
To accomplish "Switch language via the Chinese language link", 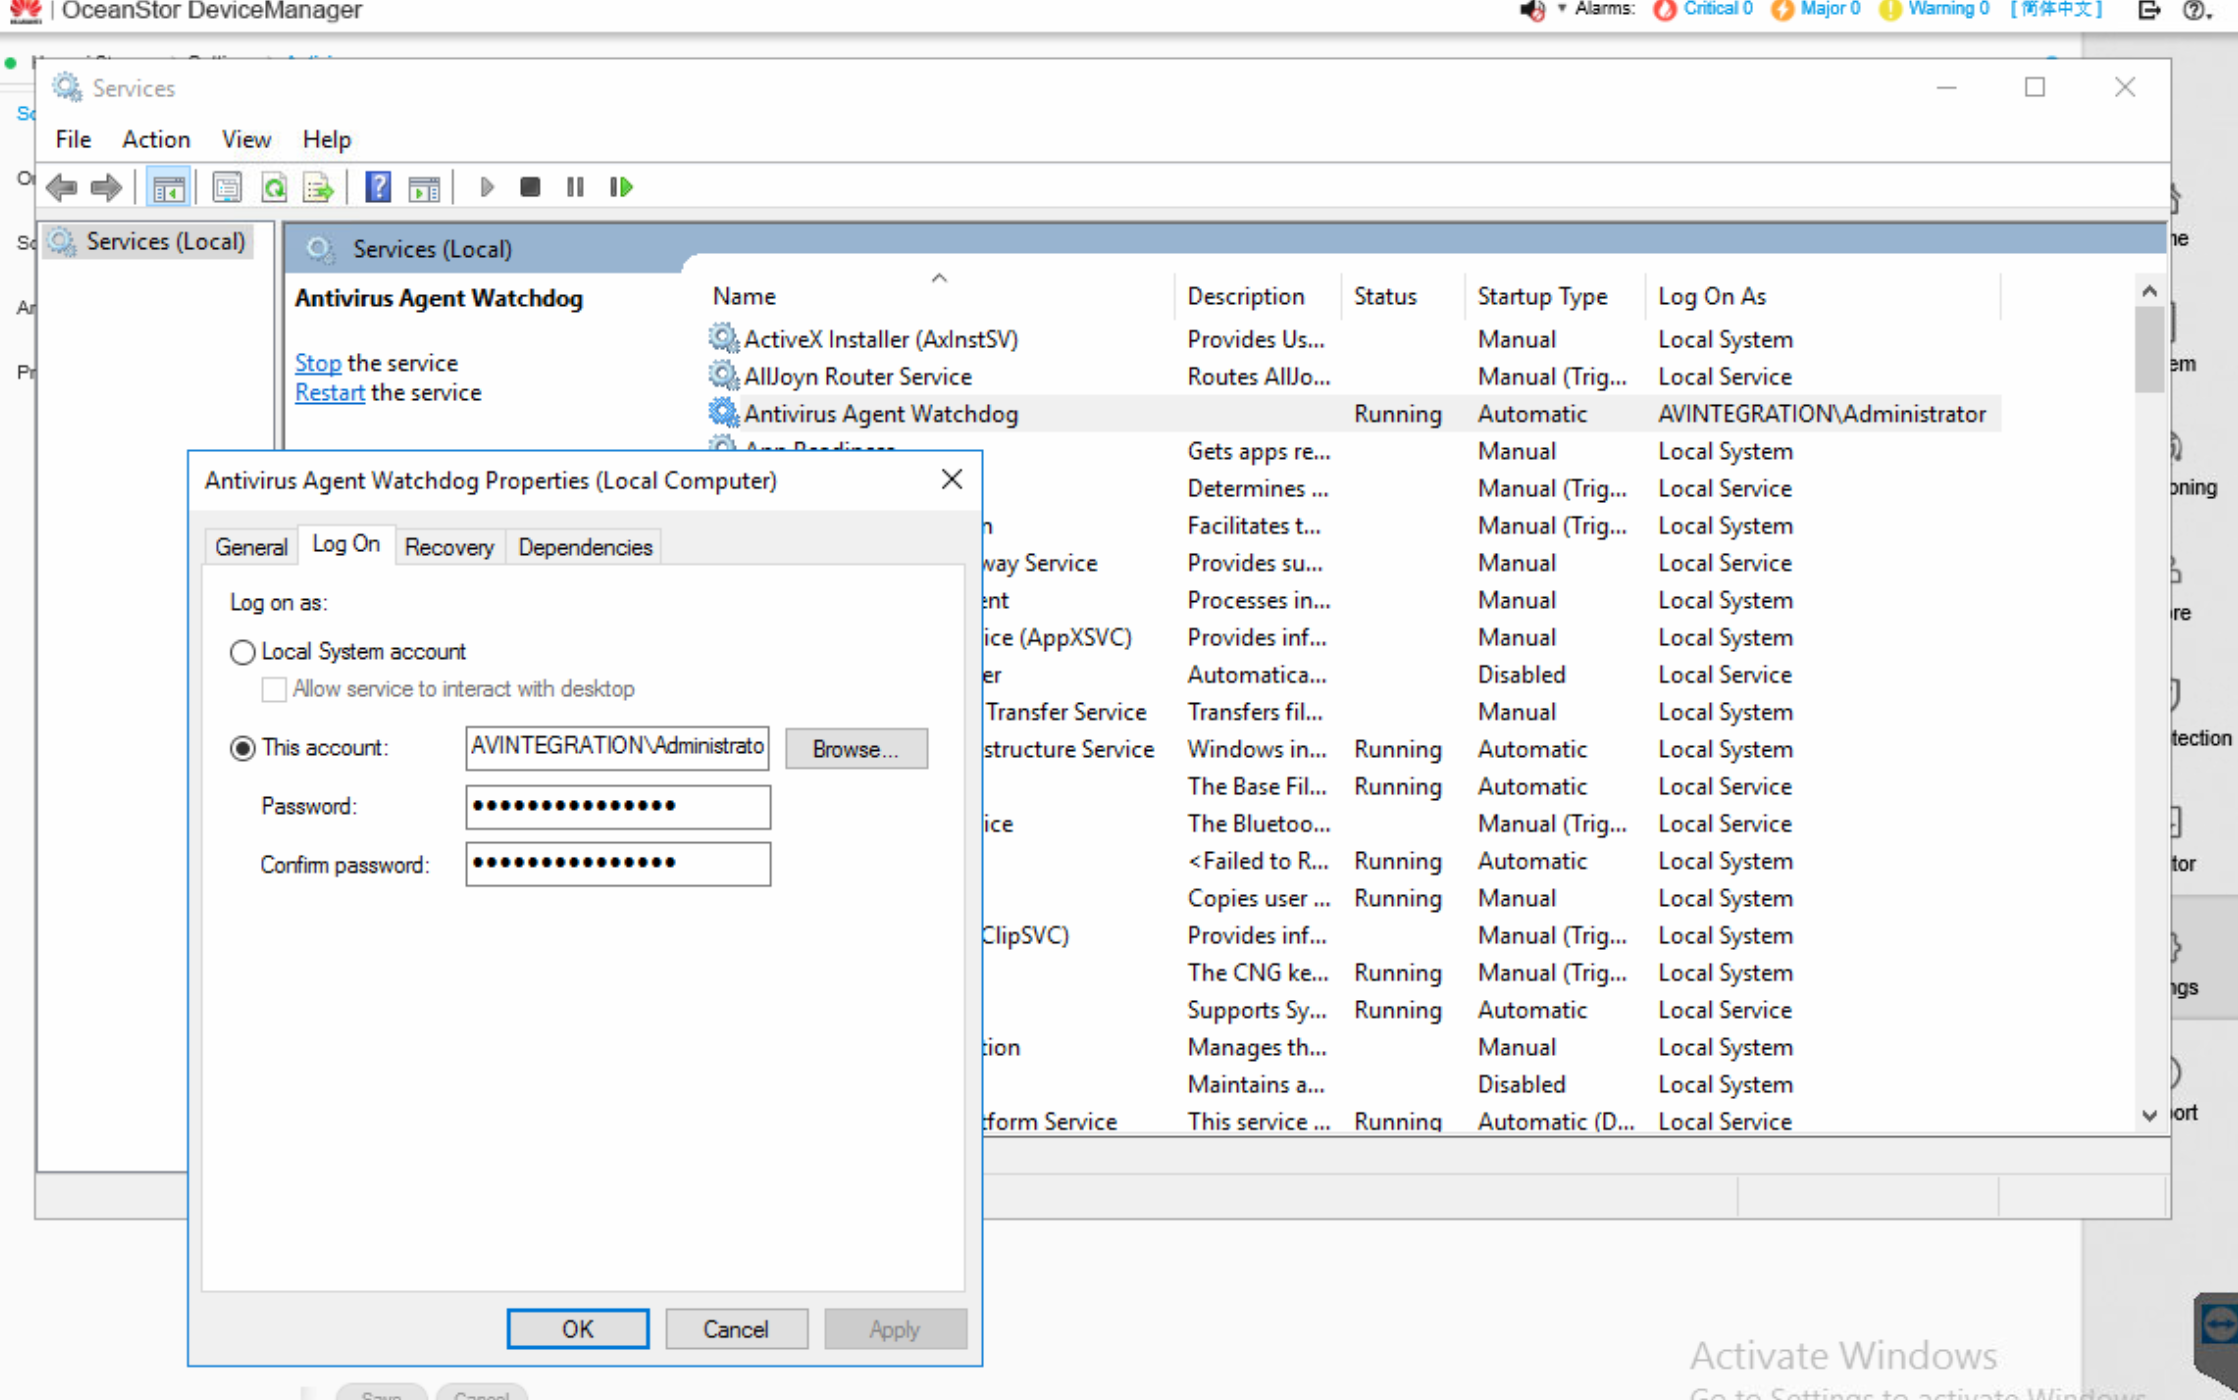I will pos(2056,10).
